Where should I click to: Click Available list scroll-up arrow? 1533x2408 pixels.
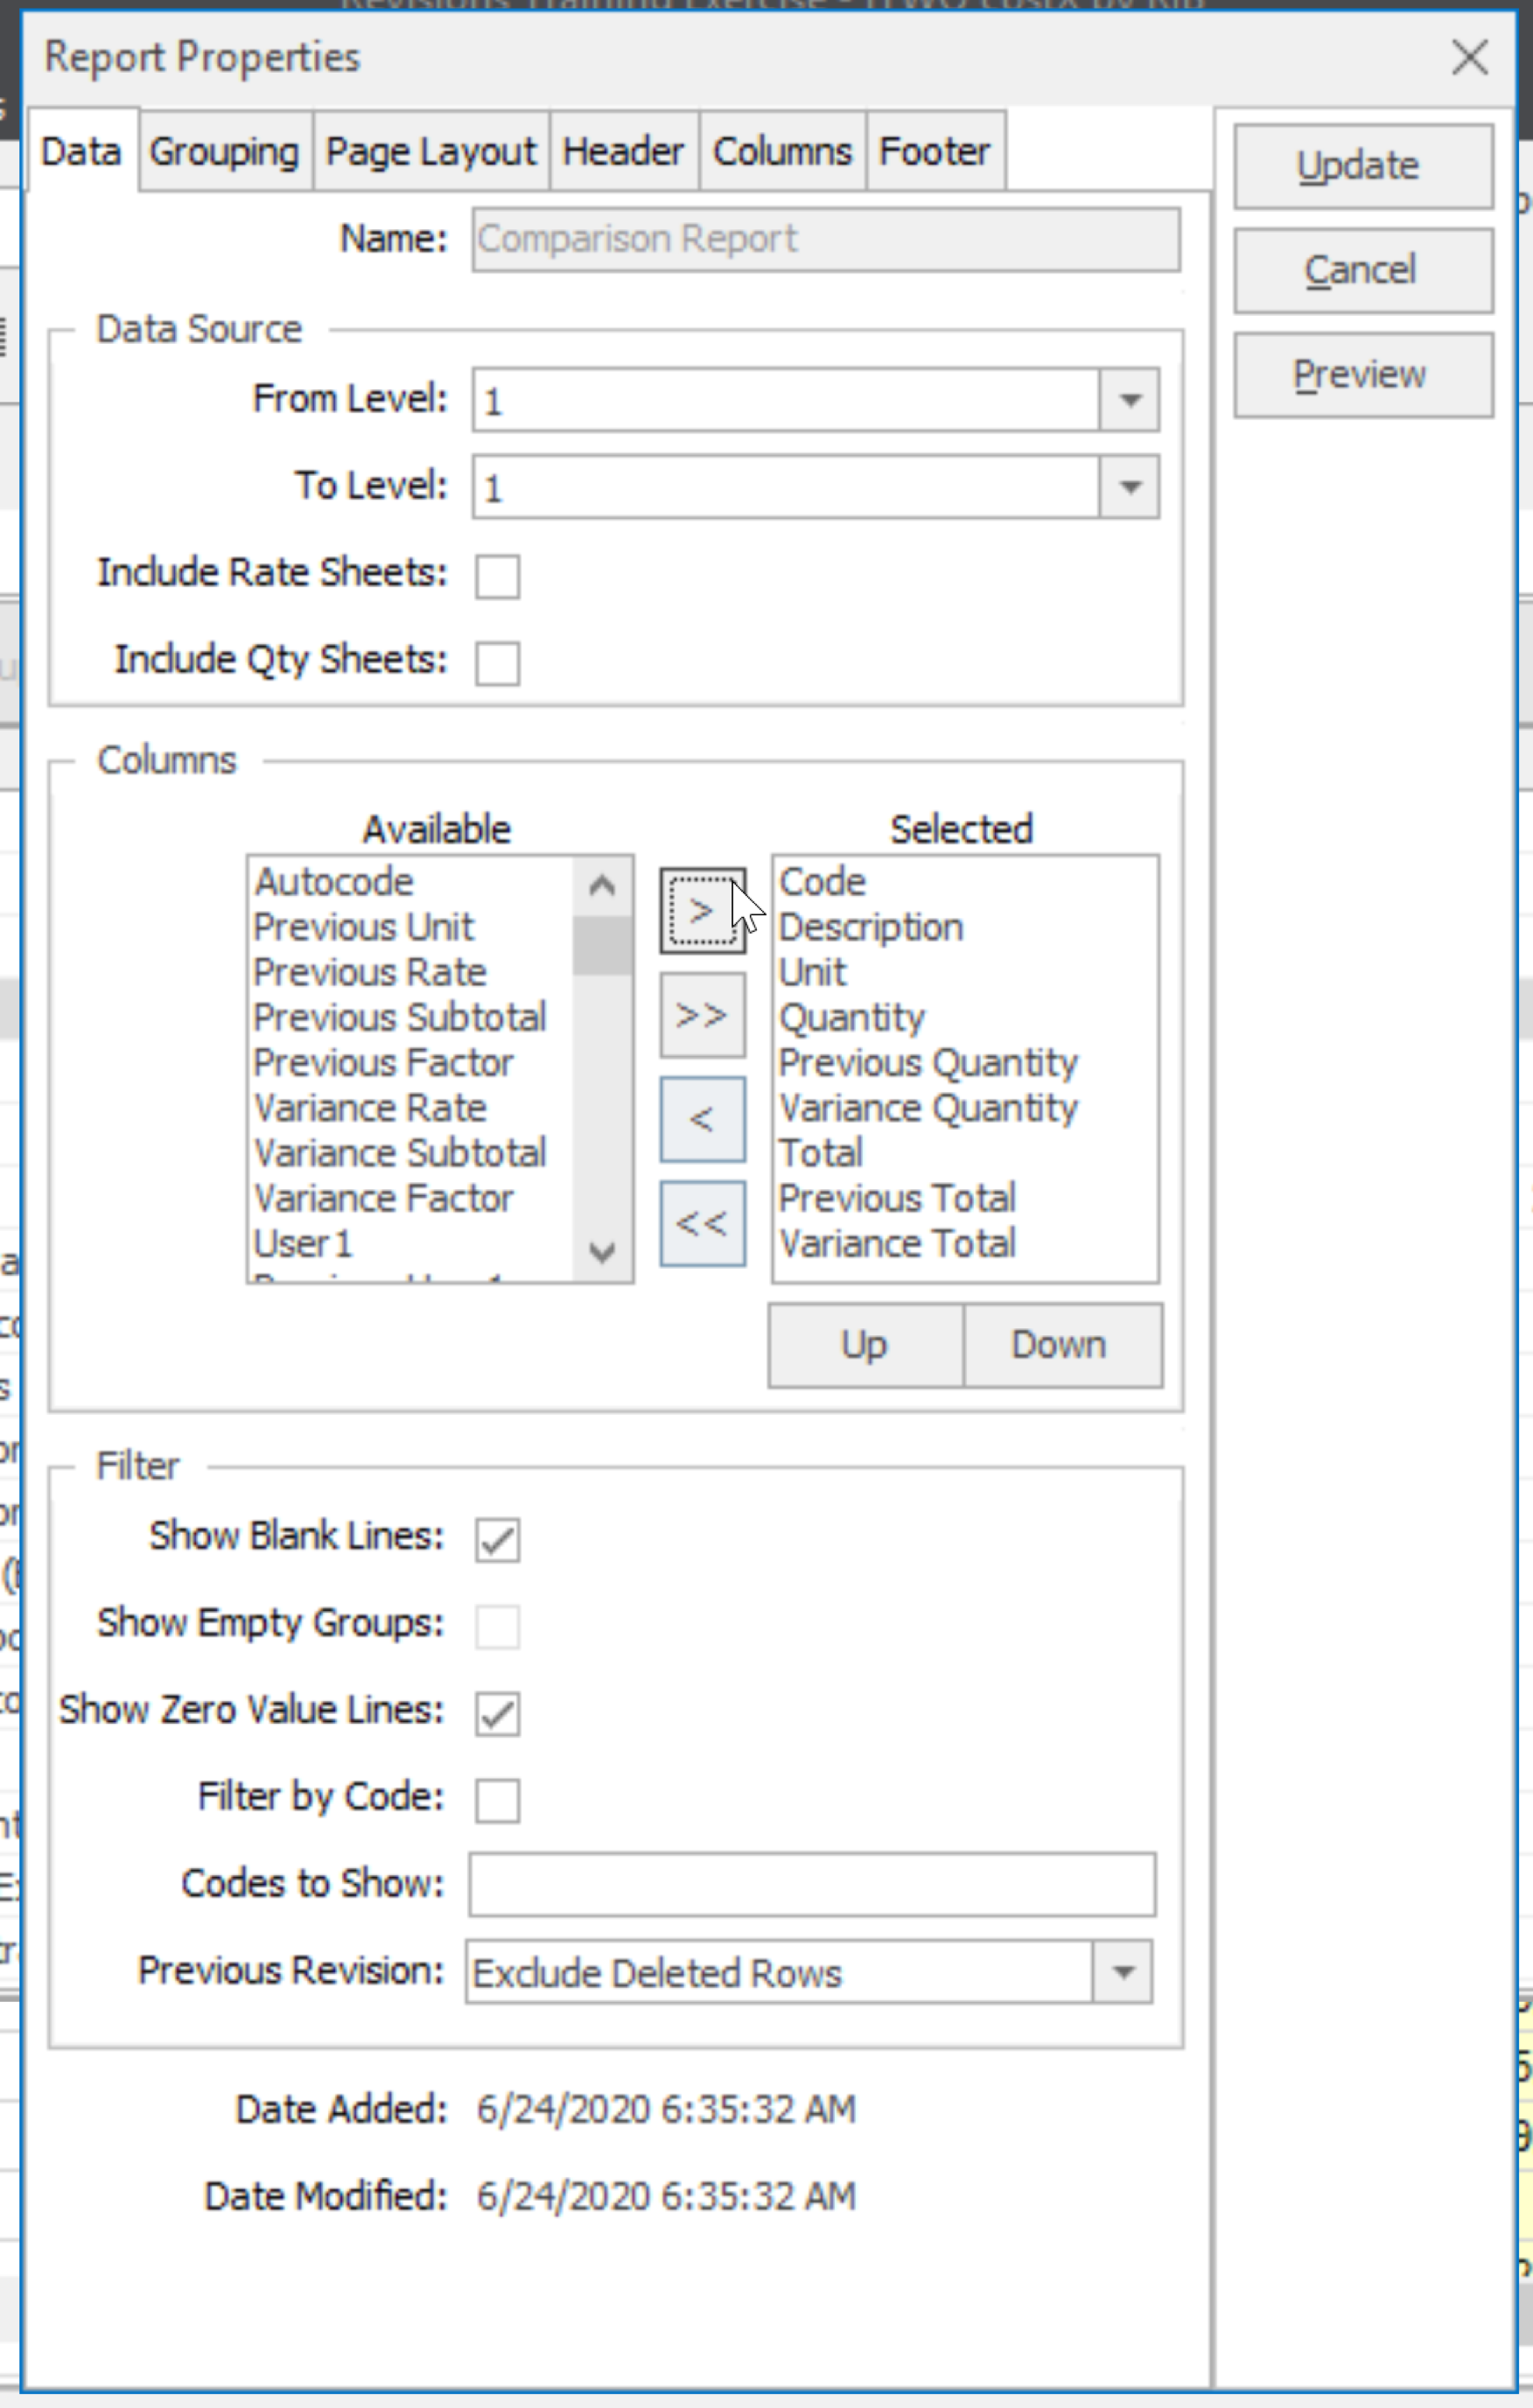click(x=602, y=885)
